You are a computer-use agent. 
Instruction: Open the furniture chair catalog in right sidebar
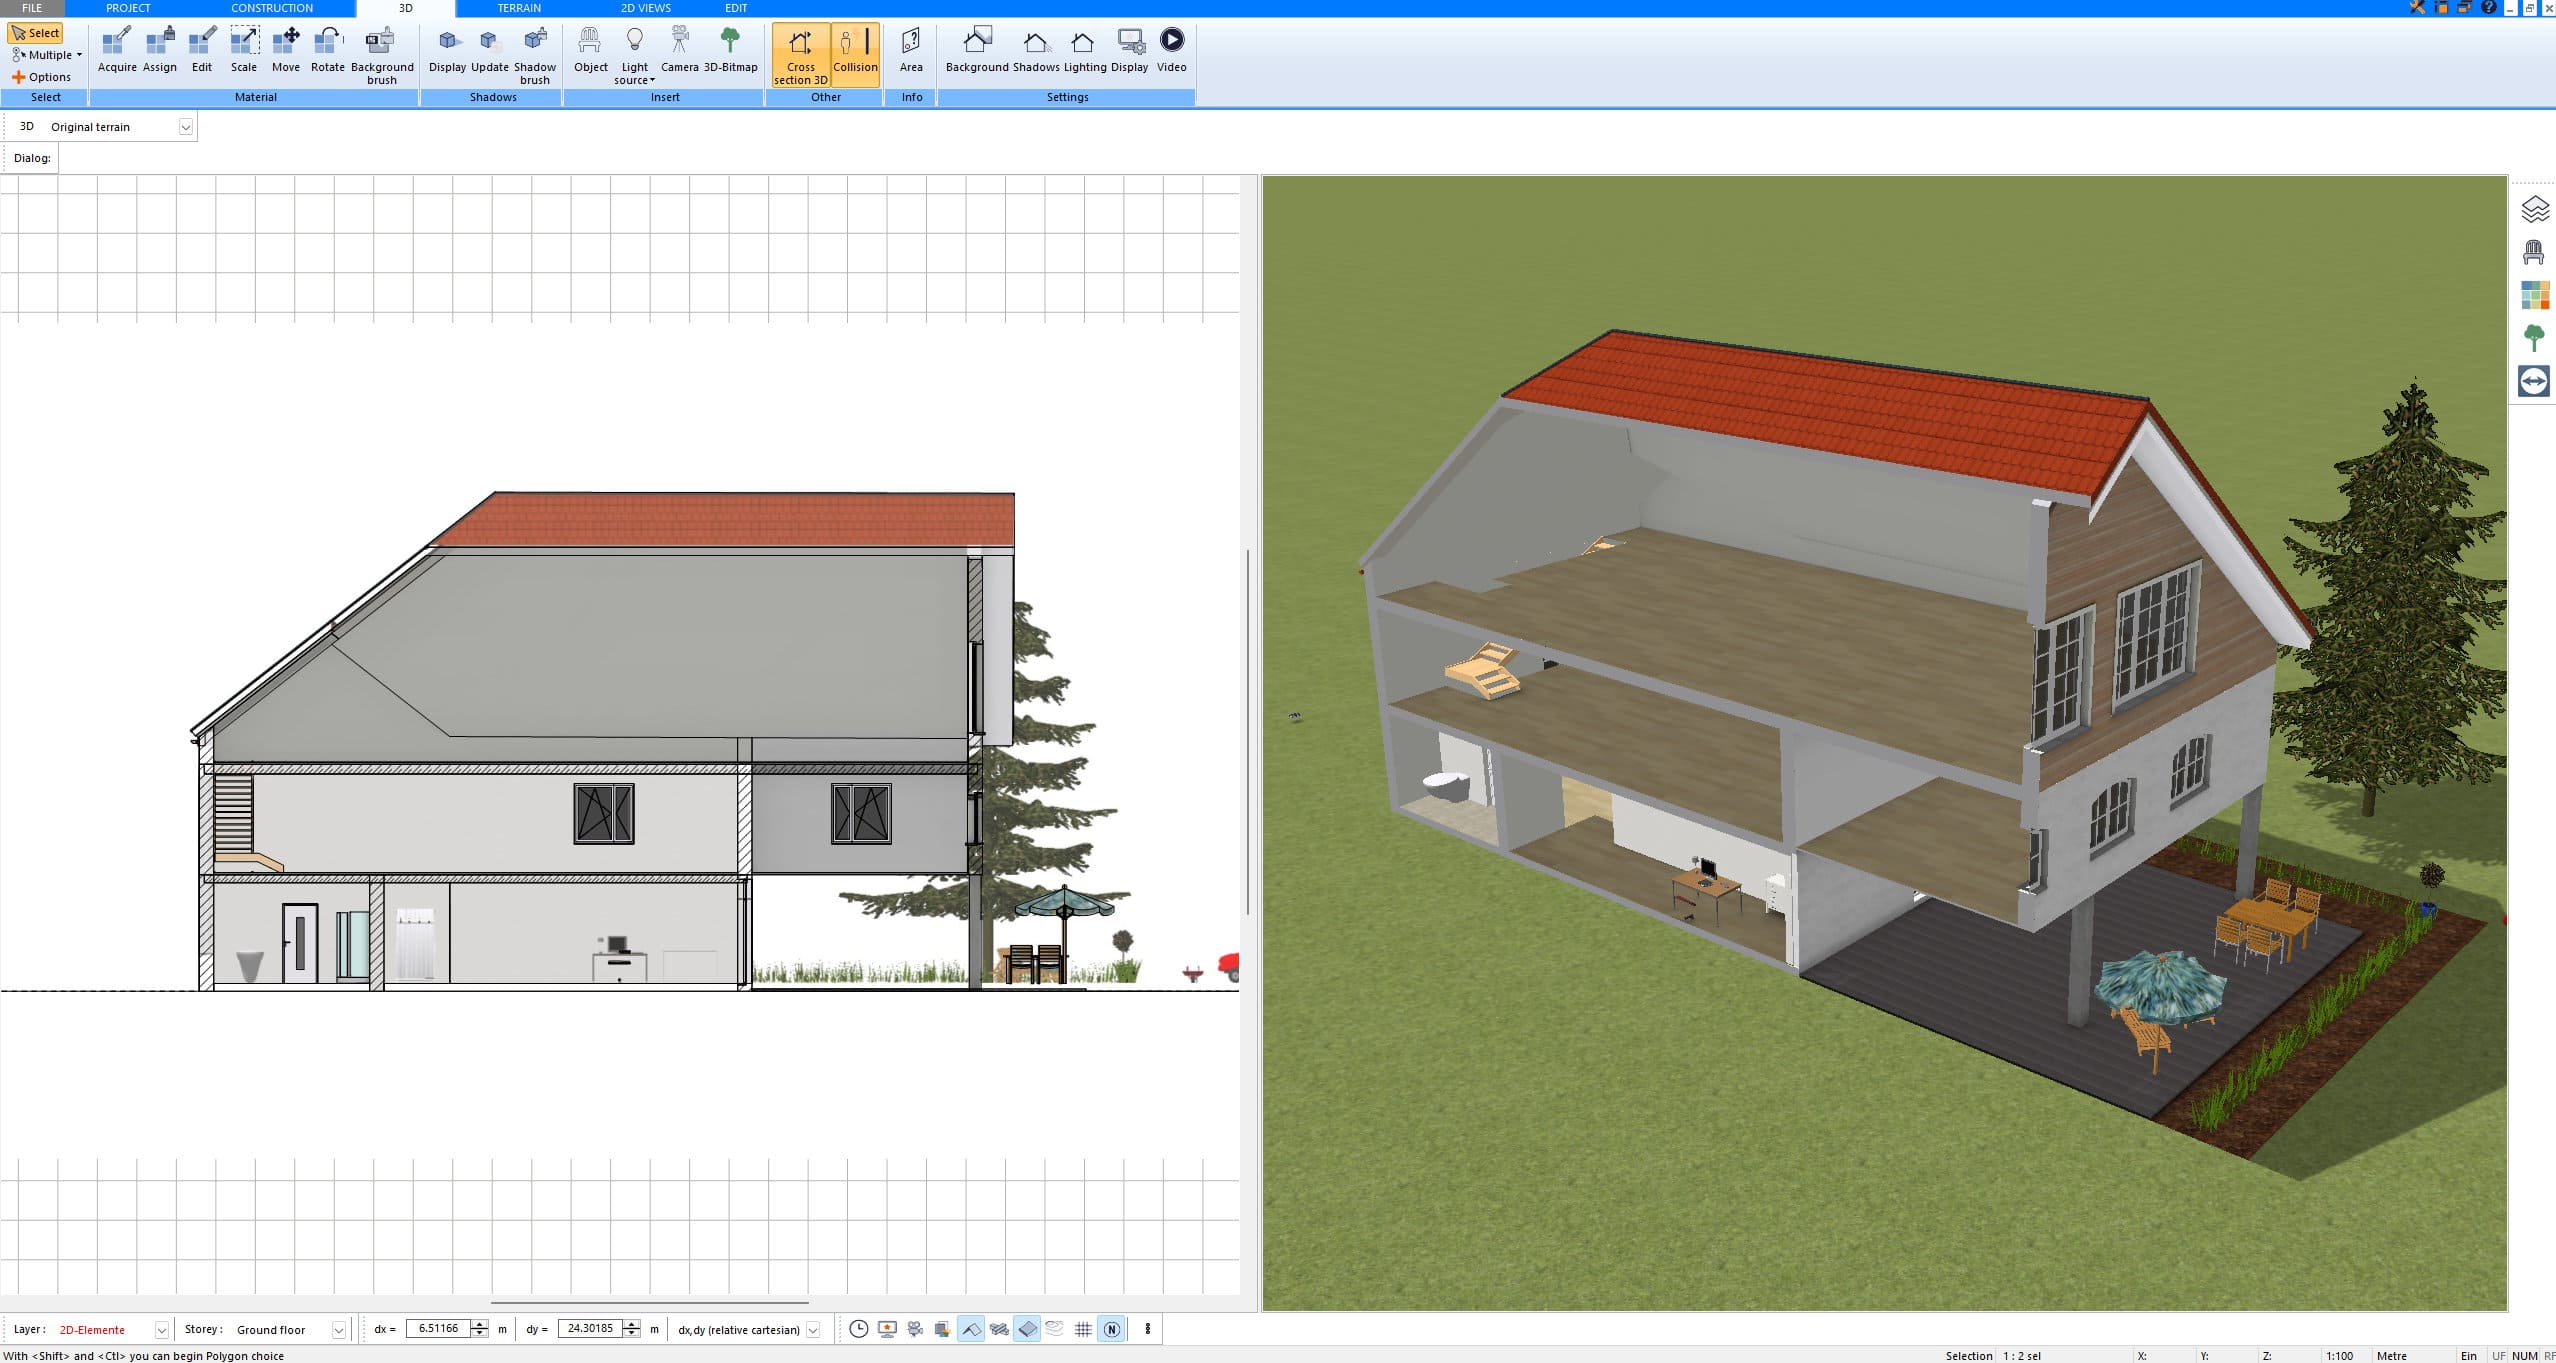tap(2534, 252)
